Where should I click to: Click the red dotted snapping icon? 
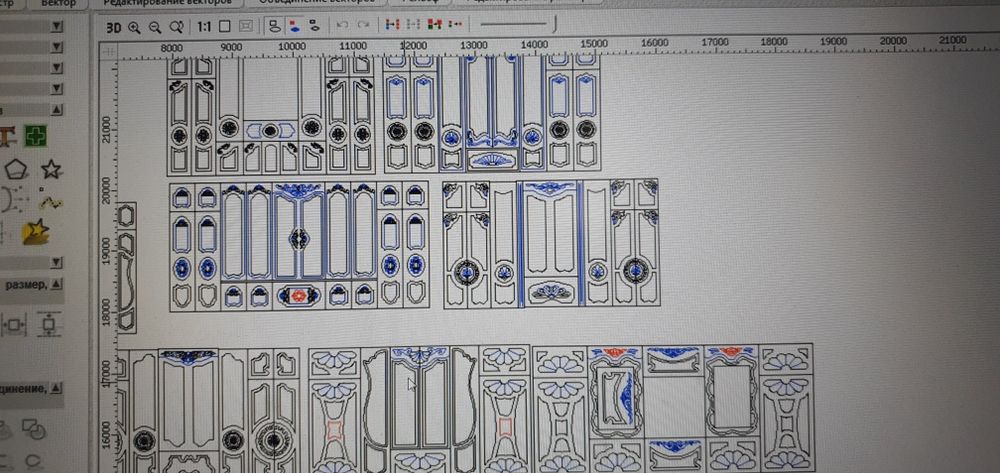point(455,25)
